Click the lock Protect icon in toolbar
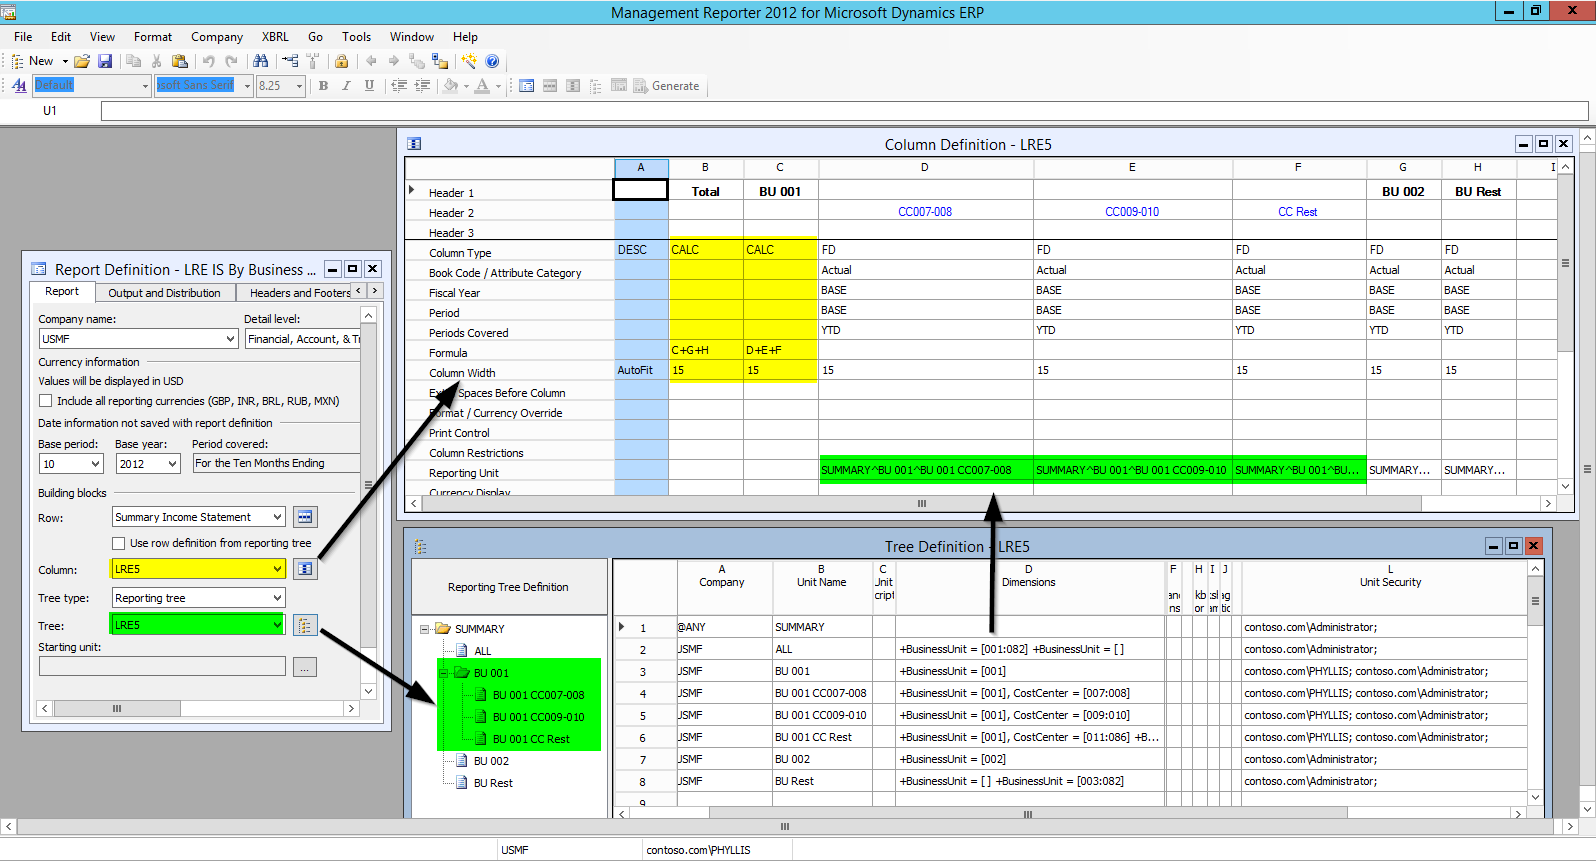The image size is (1596, 861). pyautogui.click(x=341, y=61)
